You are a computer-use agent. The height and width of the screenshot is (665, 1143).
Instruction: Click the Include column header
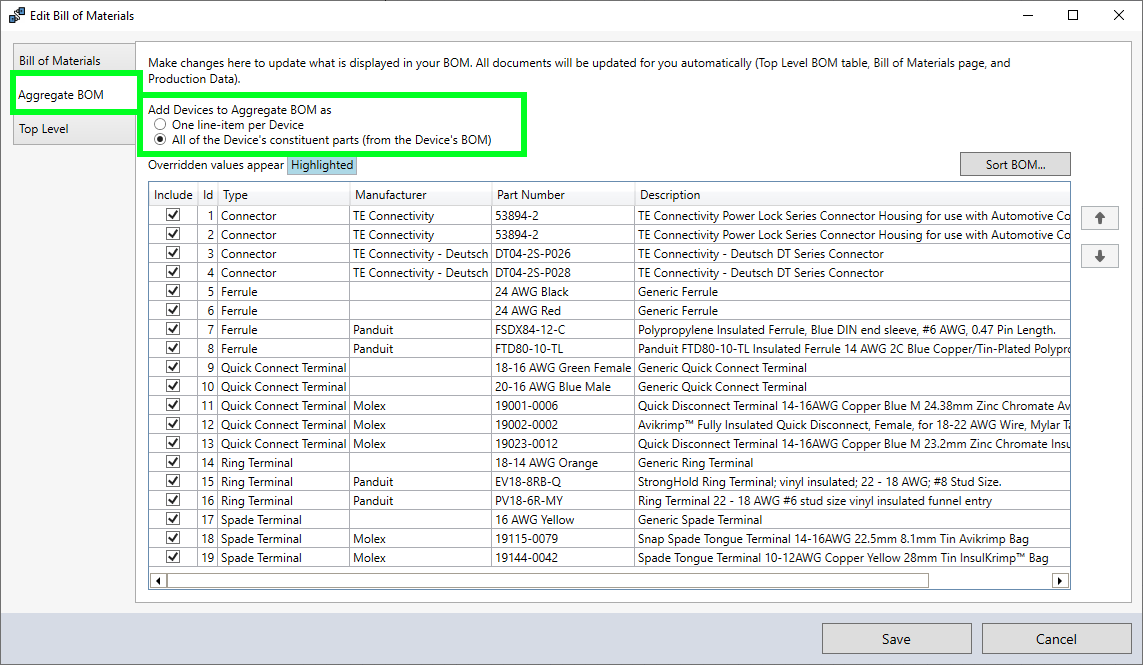tap(173, 195)
